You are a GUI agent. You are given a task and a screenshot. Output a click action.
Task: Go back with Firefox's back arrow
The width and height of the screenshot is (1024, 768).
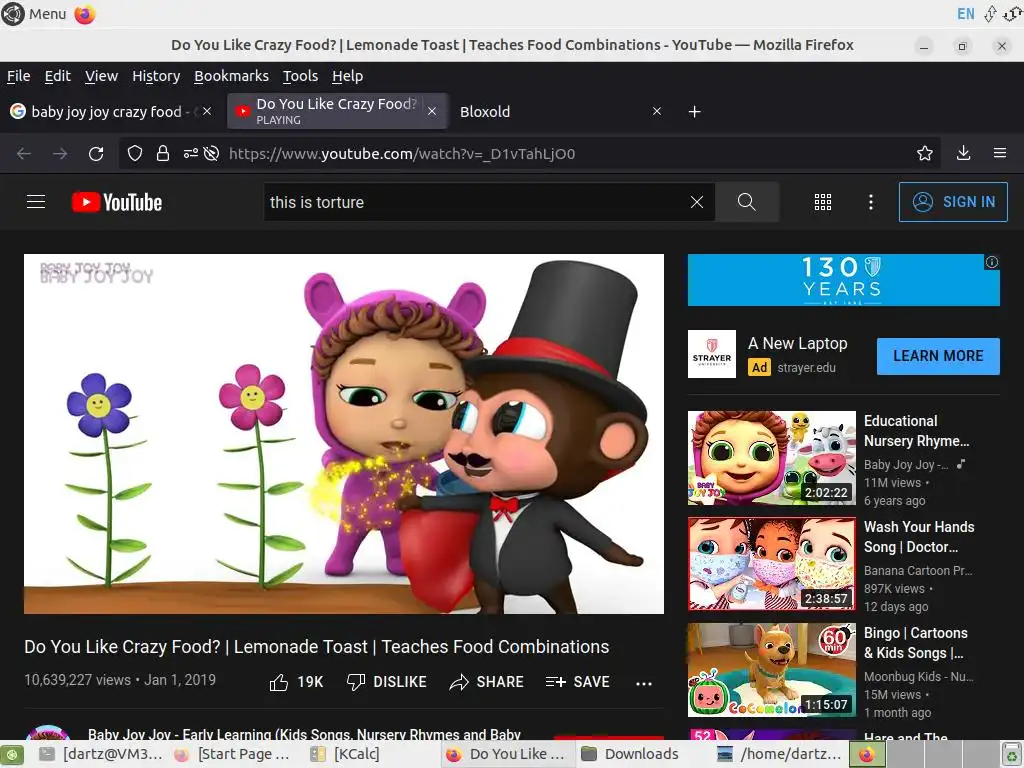(24, 153)
